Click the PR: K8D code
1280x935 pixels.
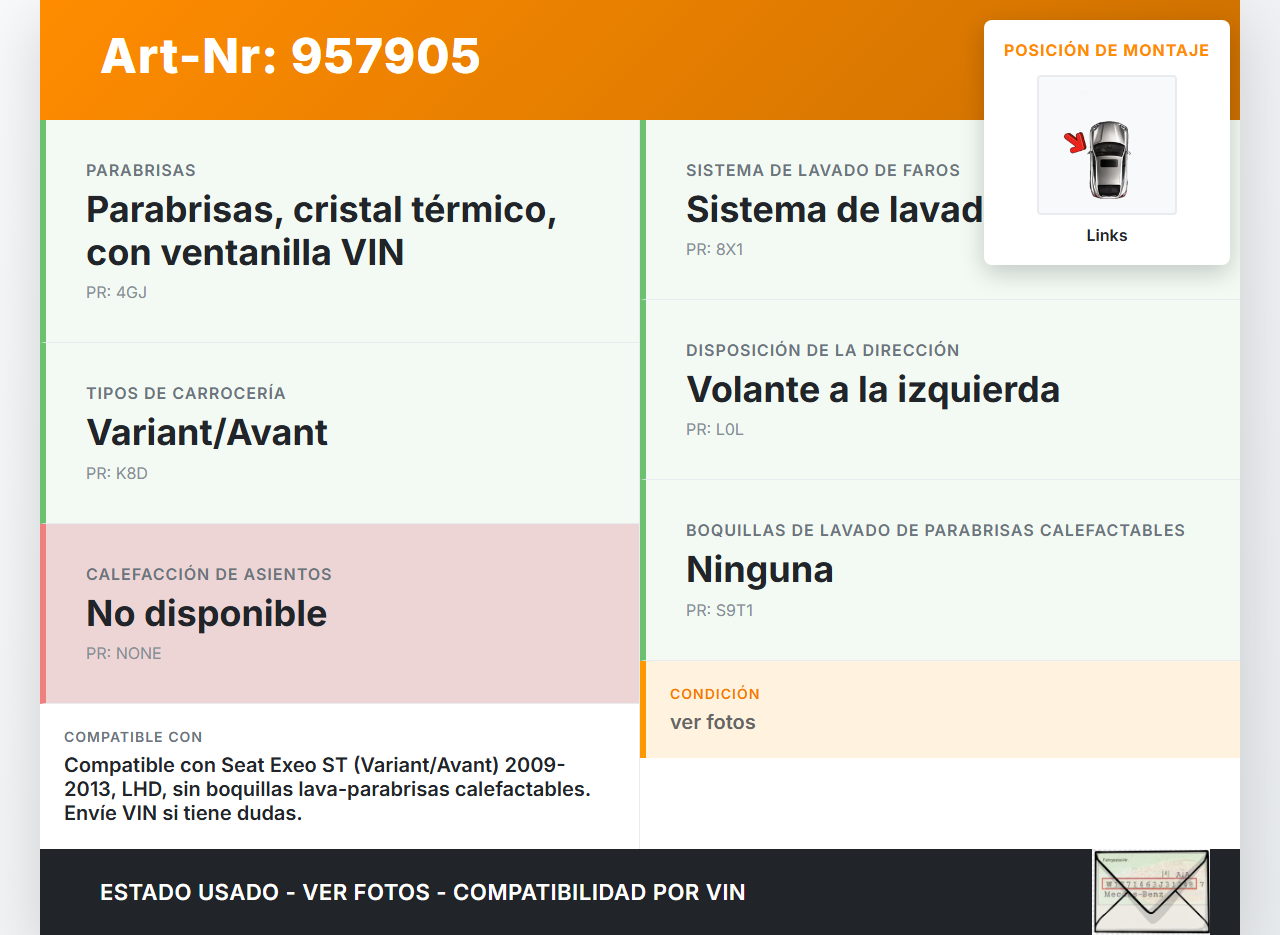pyautogui.click(x=117, y=474)
